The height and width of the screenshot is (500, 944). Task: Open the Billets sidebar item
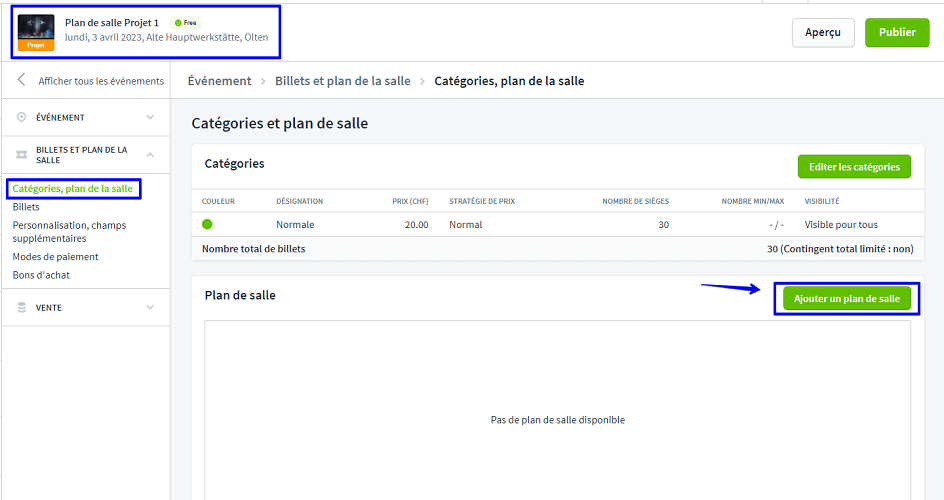tap(26, 207)
